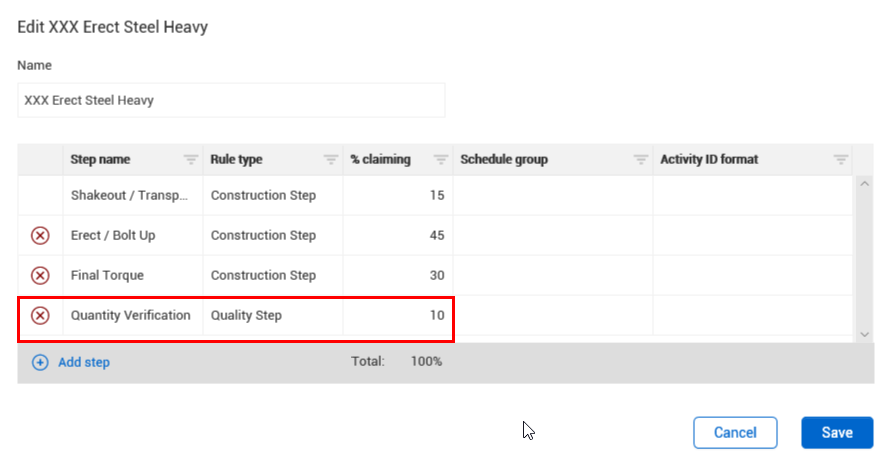Click the Final Torque schedule group cell

pyautogui.click(x=552, y=276)
